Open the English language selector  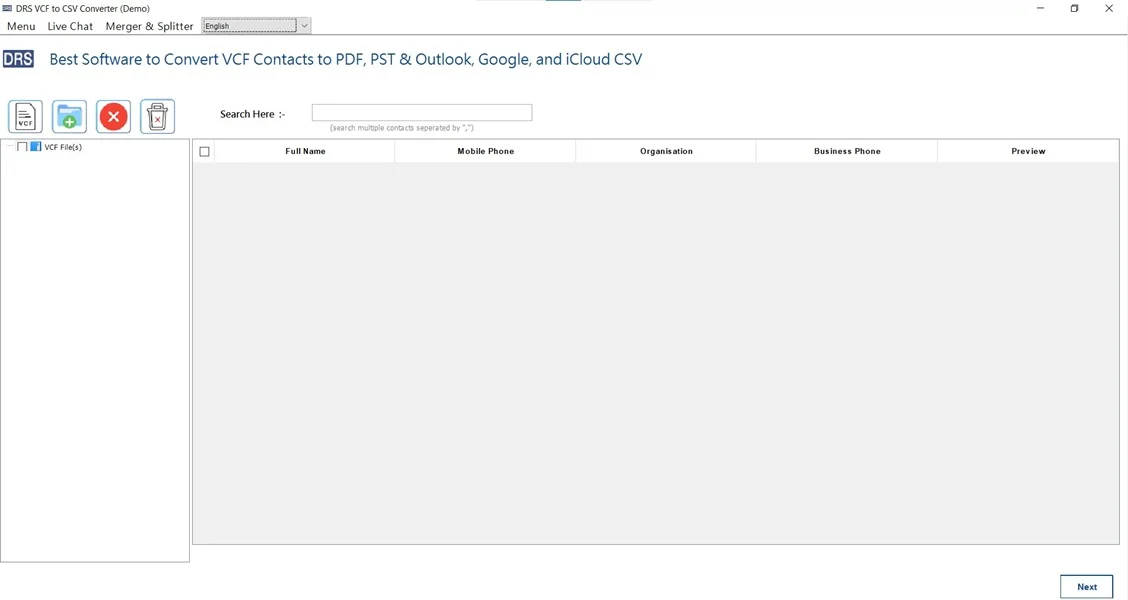pos(251,25)
